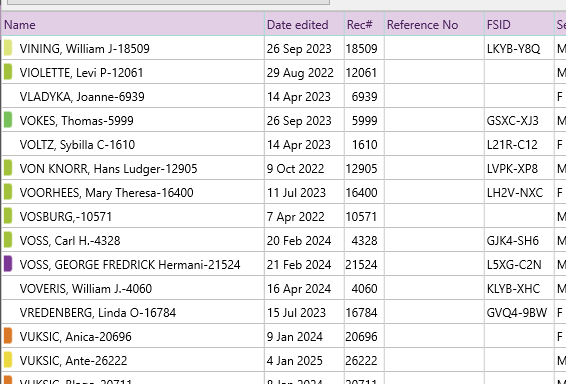566x384 pixels.
Task: Select VOSS, Carl H.-4328
Action: click(70, 241)
